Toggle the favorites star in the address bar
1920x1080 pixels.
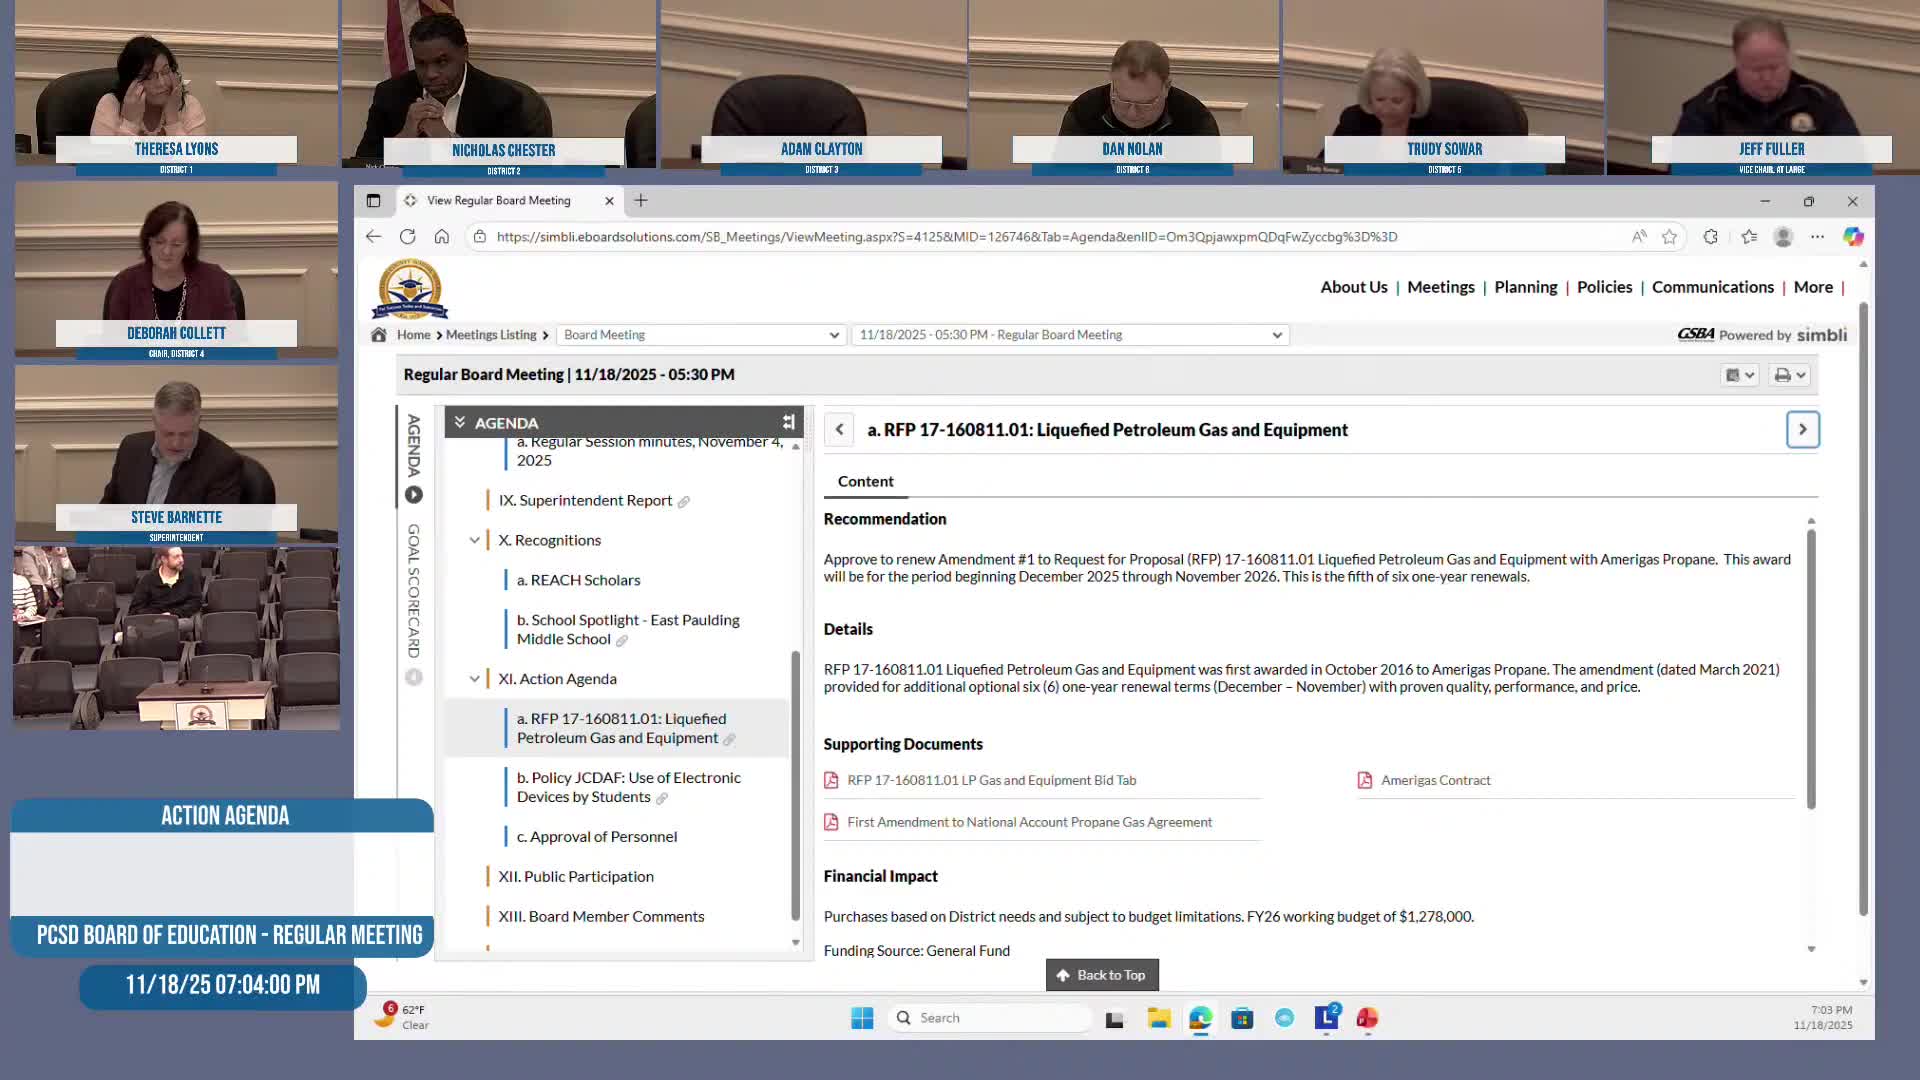click(1669, 237)
